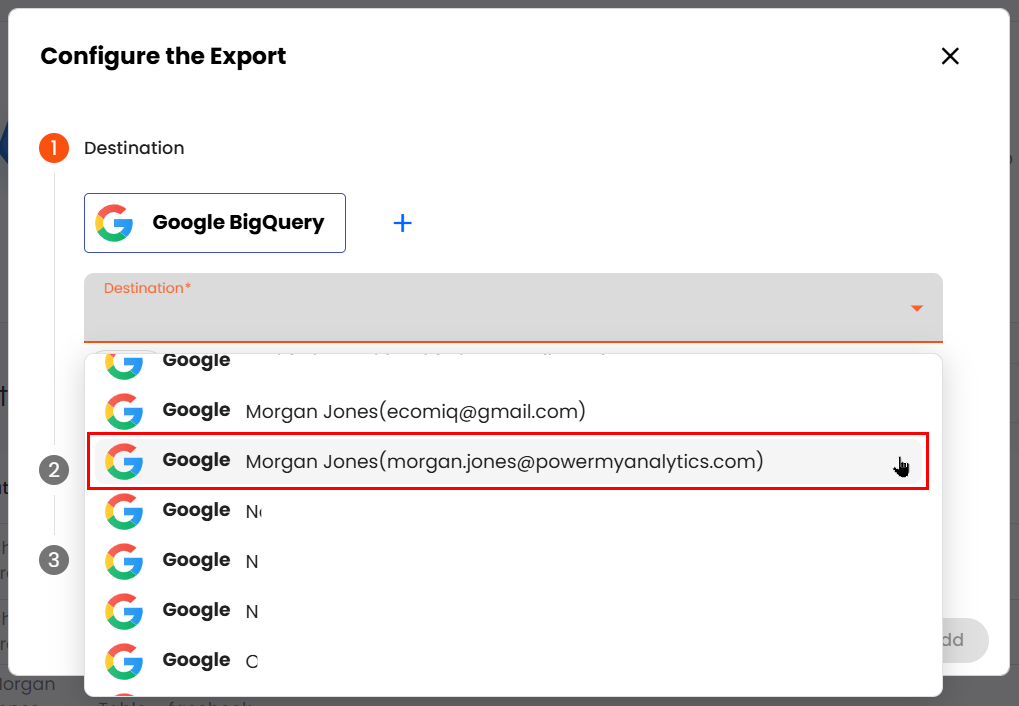Screen dimensions: 1019x706
Task: Pick the truncated option beginning with 'C'
Action: 252,661
